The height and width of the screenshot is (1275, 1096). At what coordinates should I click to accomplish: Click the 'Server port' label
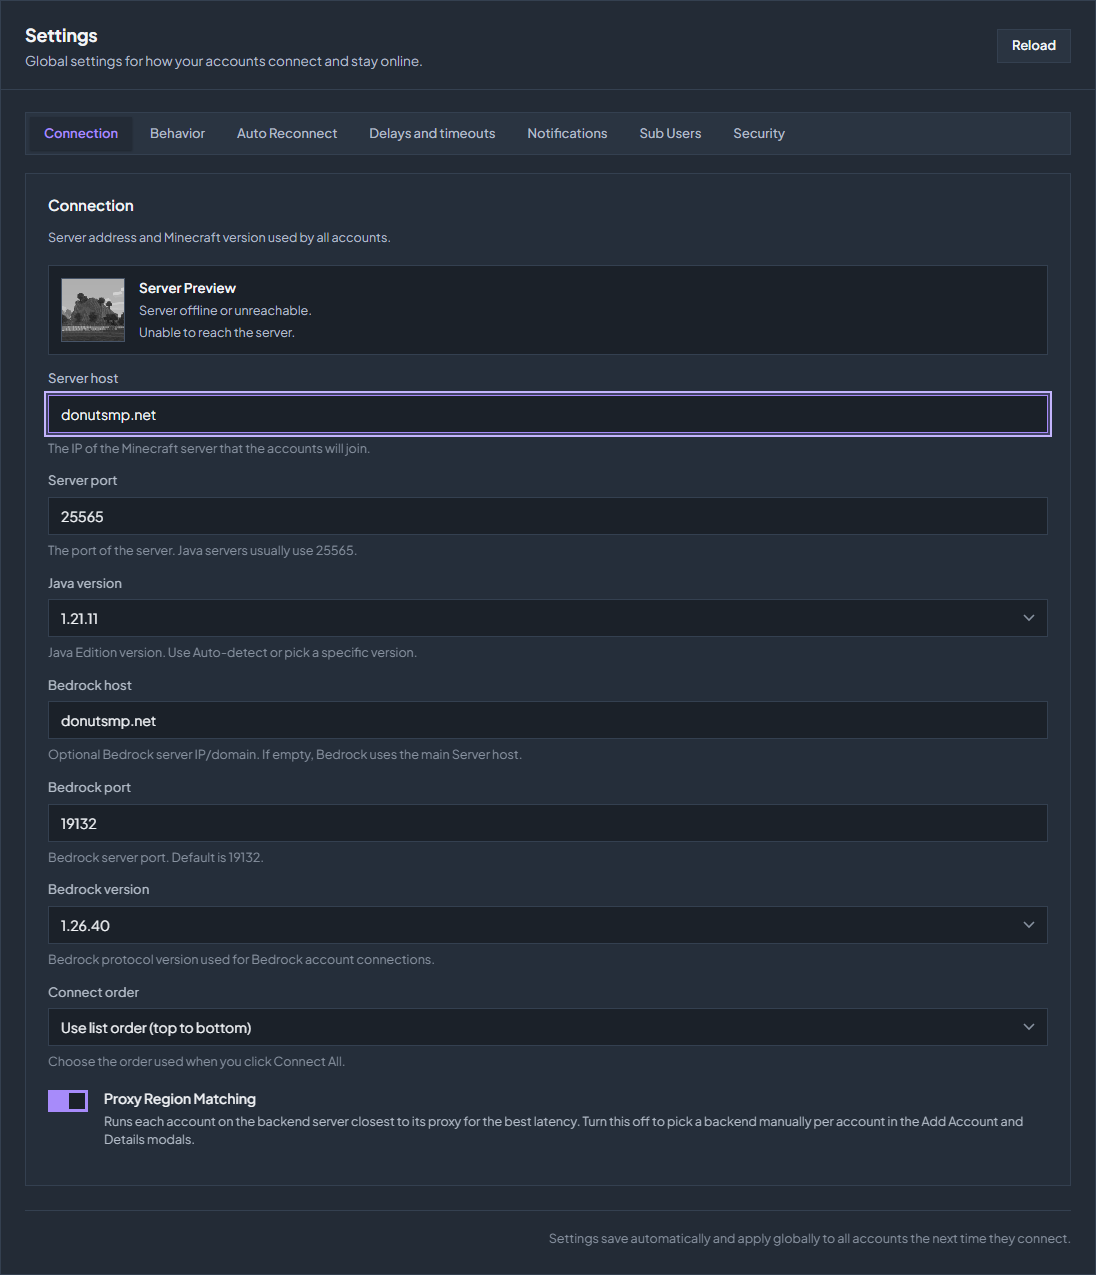pos(82,480)
